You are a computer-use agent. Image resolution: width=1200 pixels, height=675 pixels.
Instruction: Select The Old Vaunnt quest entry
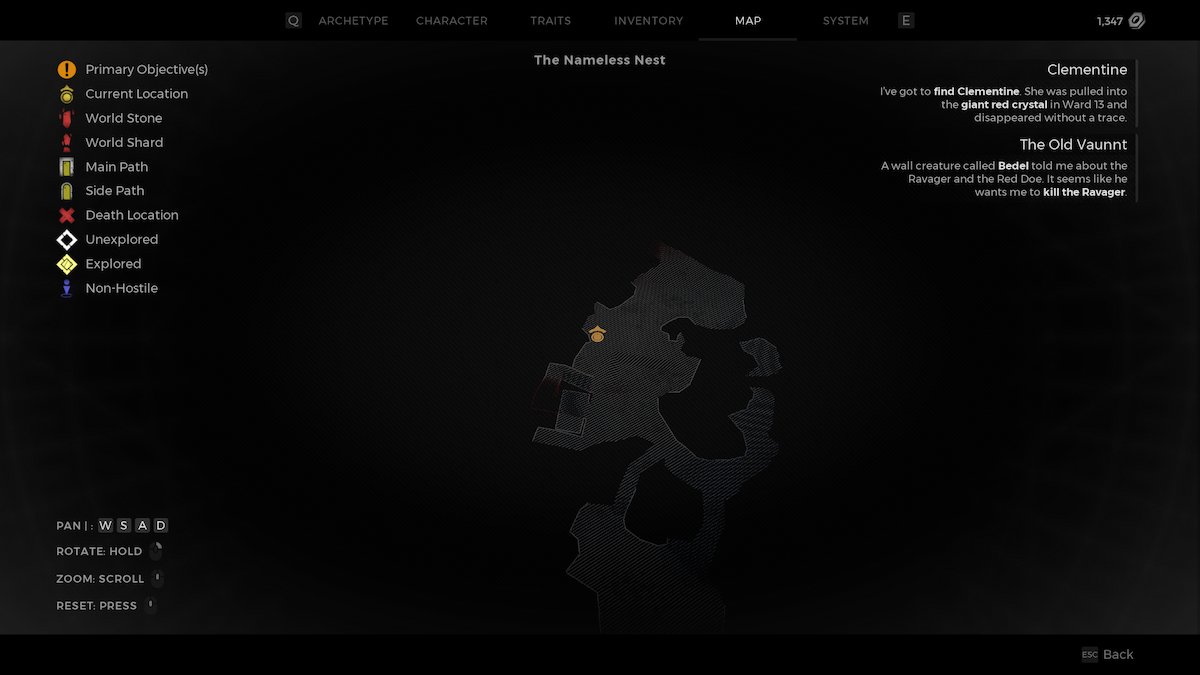[x=1073, y=145]
